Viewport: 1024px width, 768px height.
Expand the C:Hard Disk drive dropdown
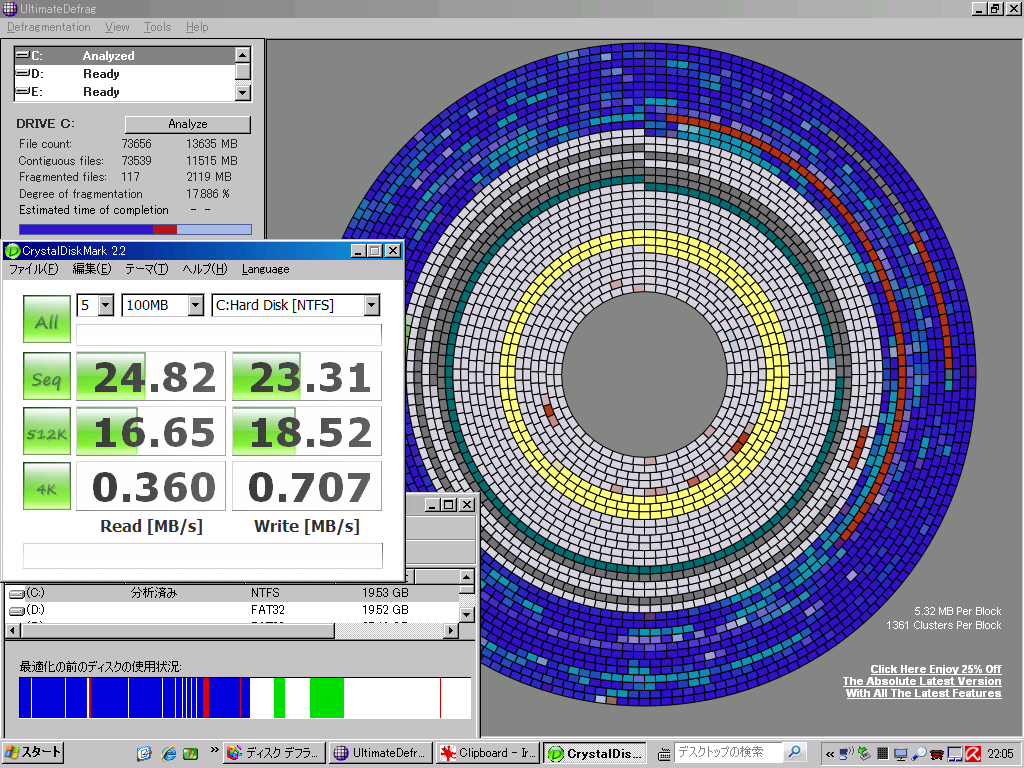tap(371, 305)
